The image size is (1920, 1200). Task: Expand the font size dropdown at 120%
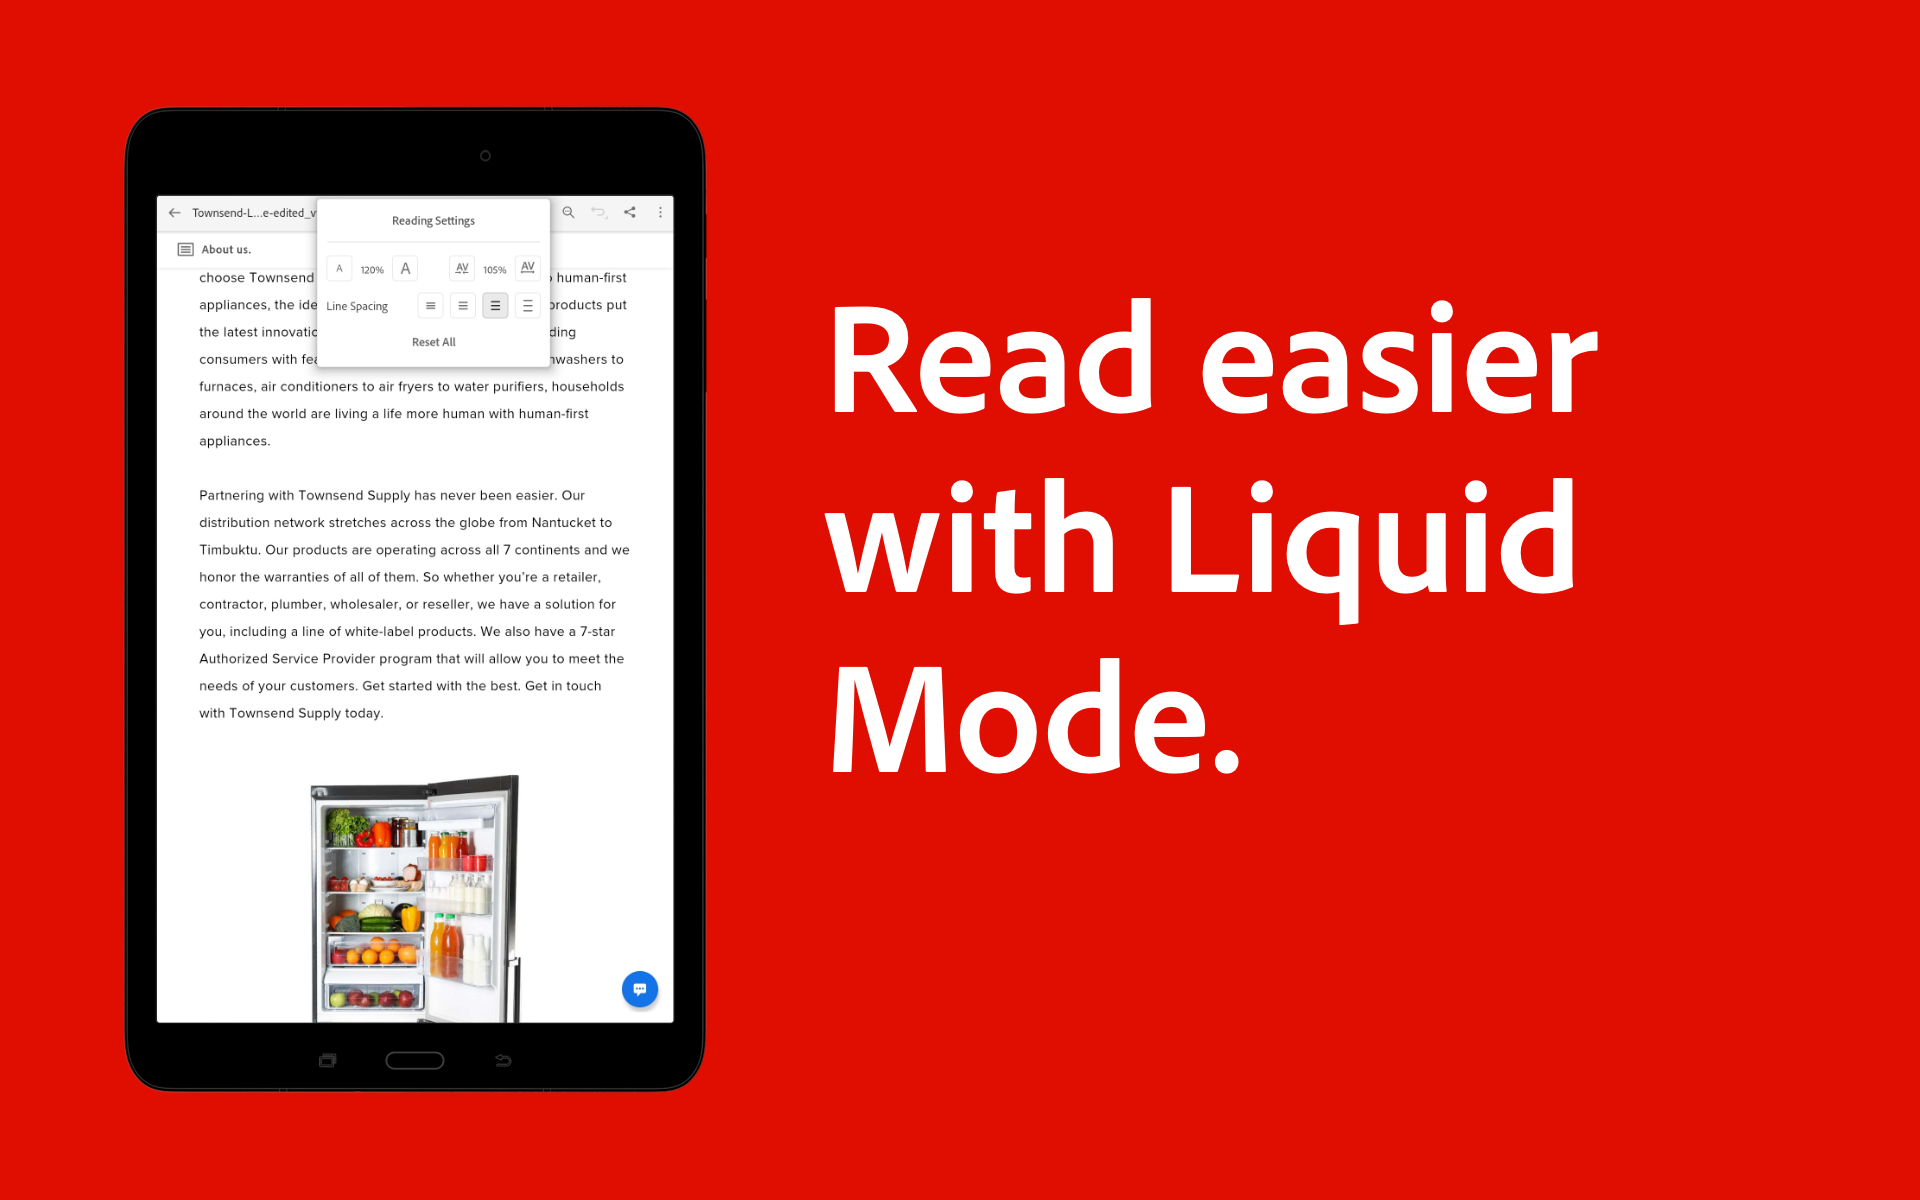click(372, 270)
